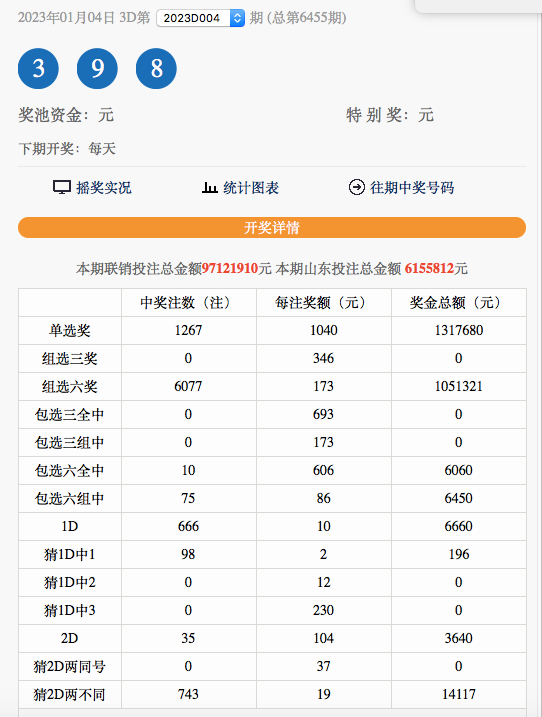The image size is (542, 717).
Task: Click the arrow circle icon beside 往期中奖号码
Action: coord(357,187)
